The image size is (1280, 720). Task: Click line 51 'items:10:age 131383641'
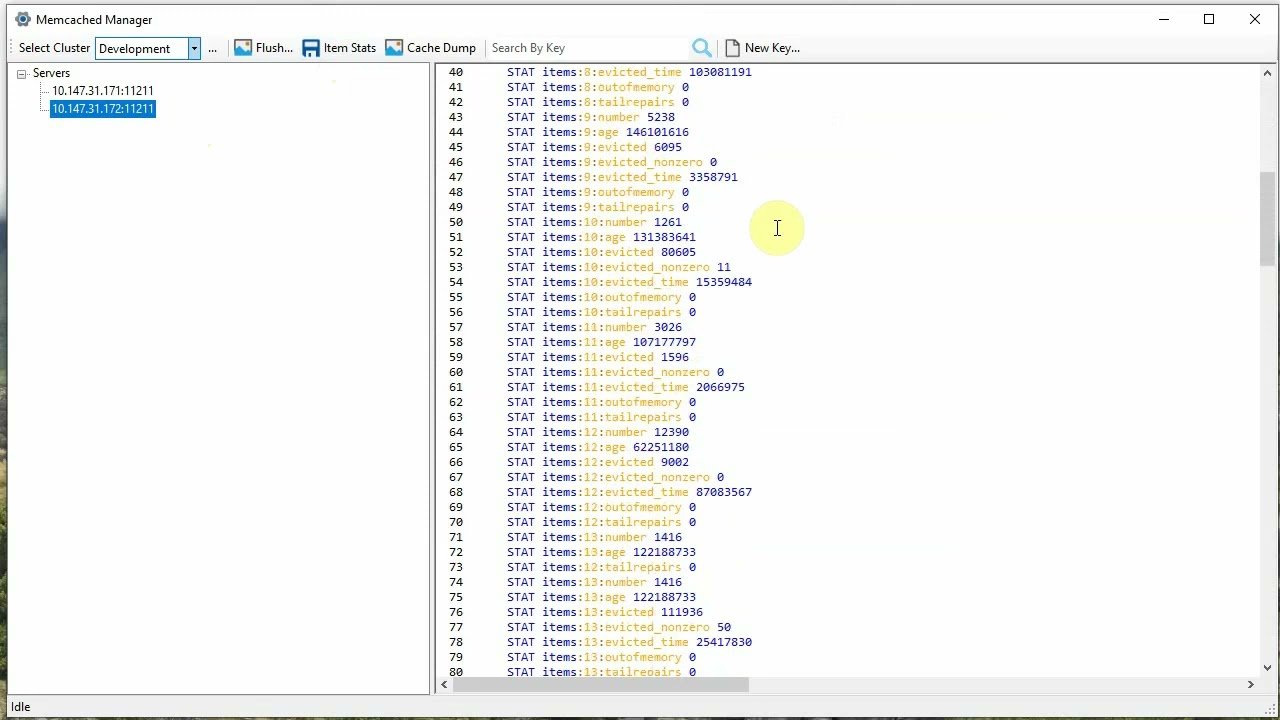[x=601, y=237]
